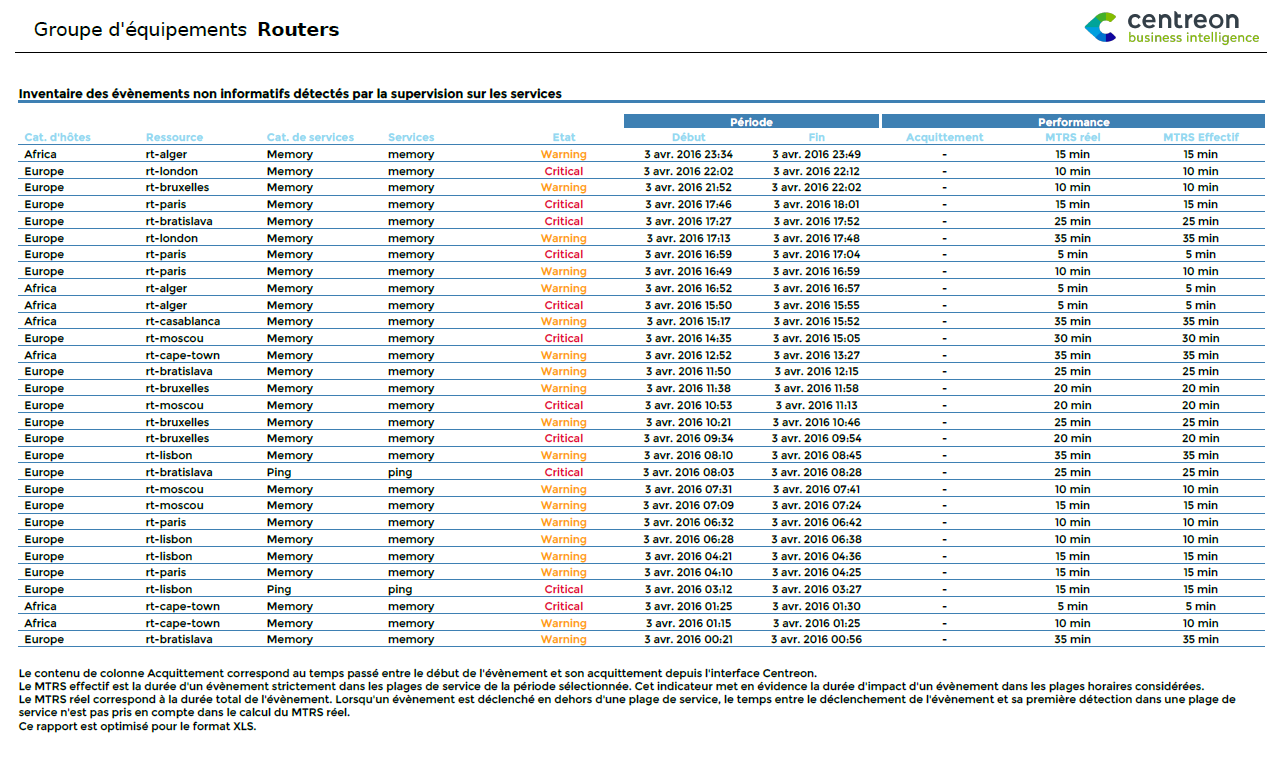Click 'Ping' category in the rt-lisbon row
This screenshot has width=1278, height=763.
pos(279,590)
